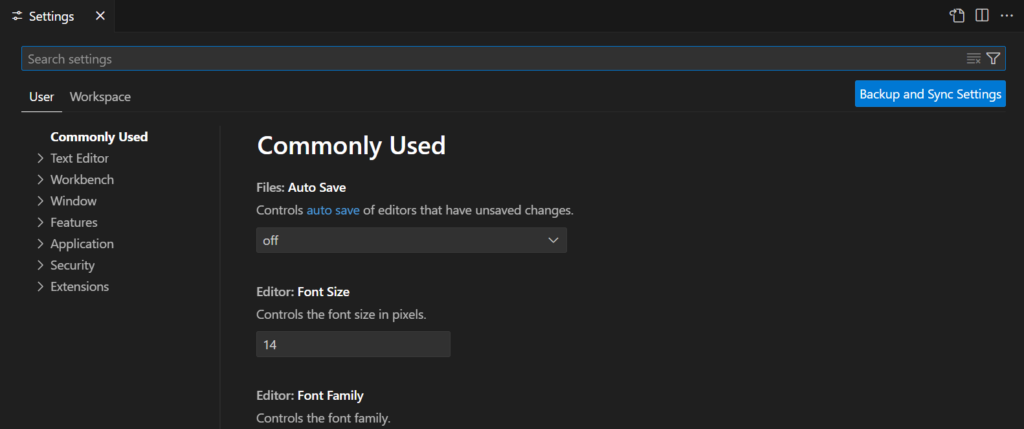
Task: Expand the Security settings group
Action: click(41, 265)
